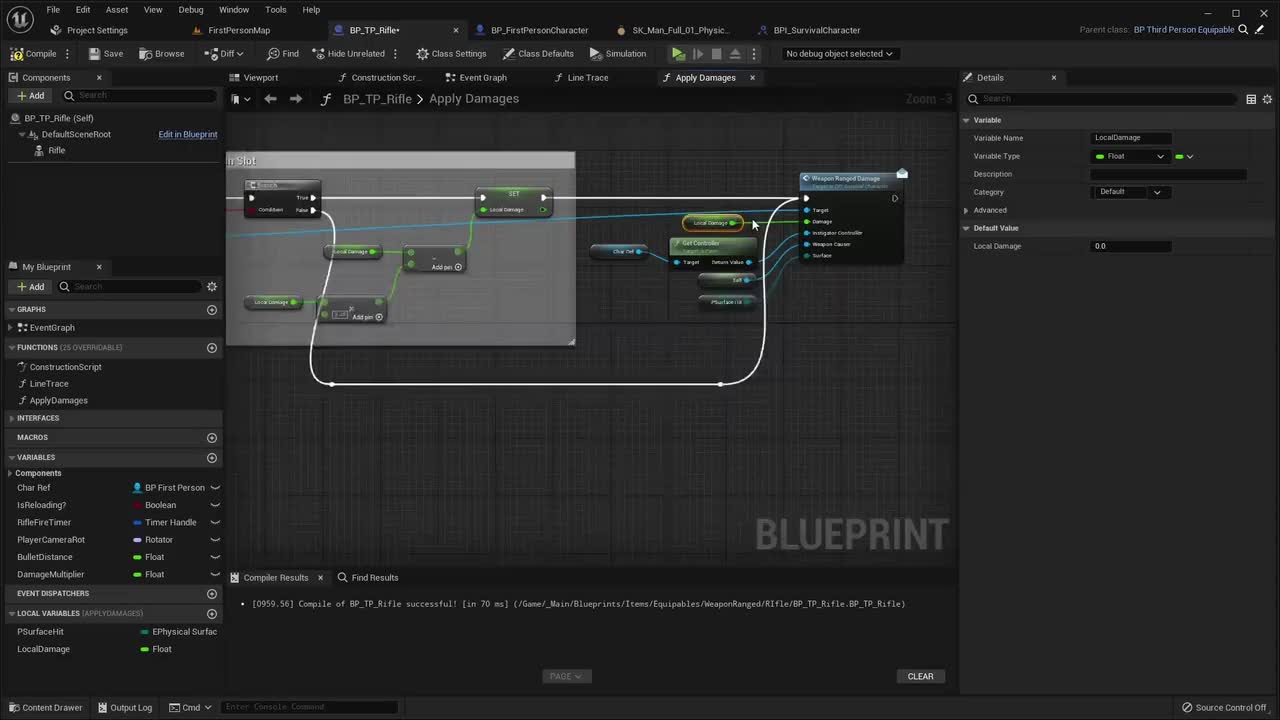Open parent class BP Third Person Equipable link

(x=1184, y=30)
